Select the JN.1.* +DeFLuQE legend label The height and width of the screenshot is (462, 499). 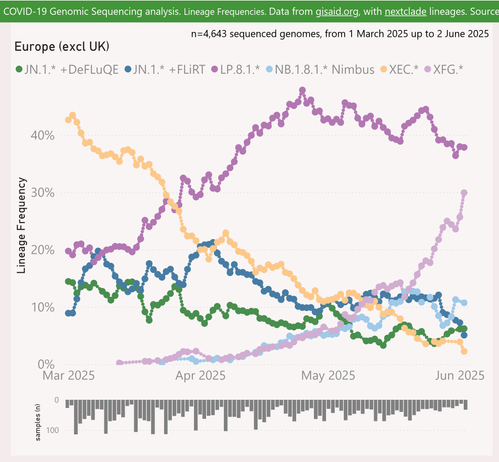point(71,70)
